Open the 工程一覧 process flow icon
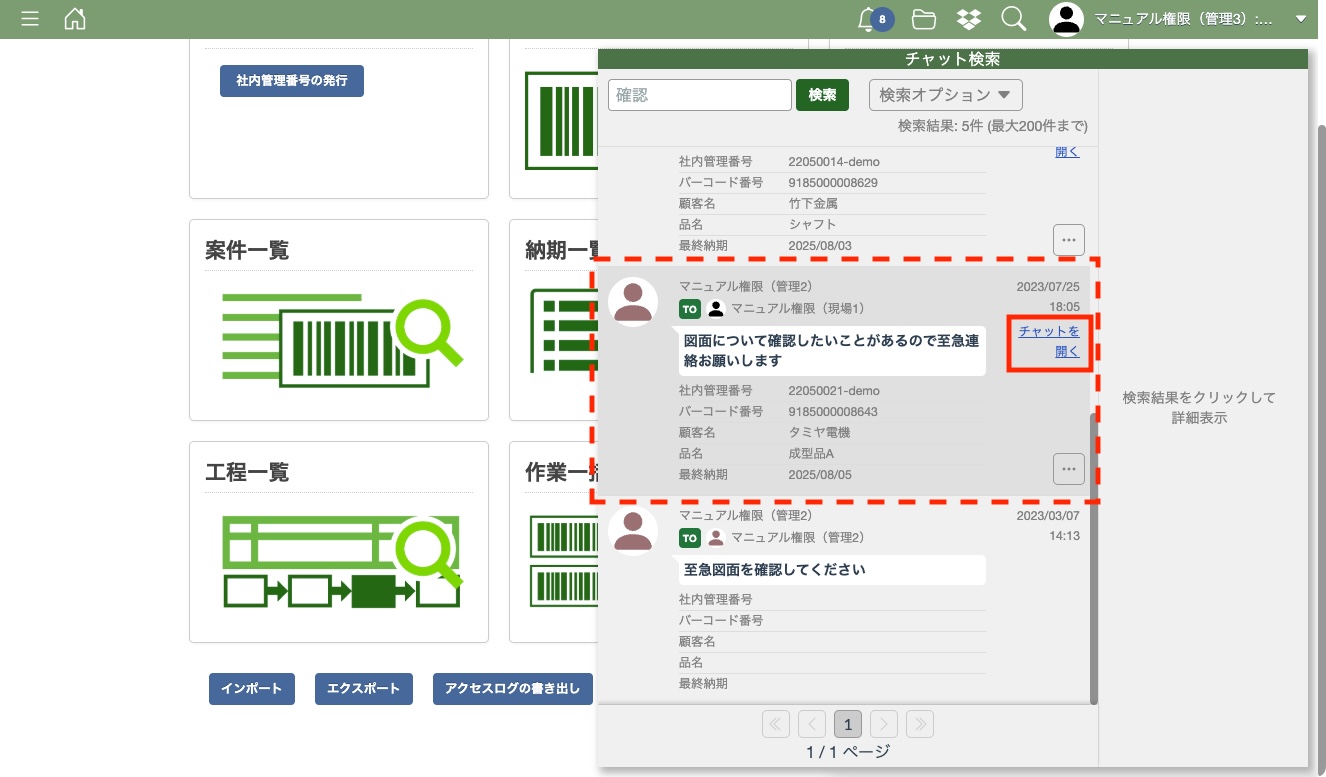 tap(341, 561)
